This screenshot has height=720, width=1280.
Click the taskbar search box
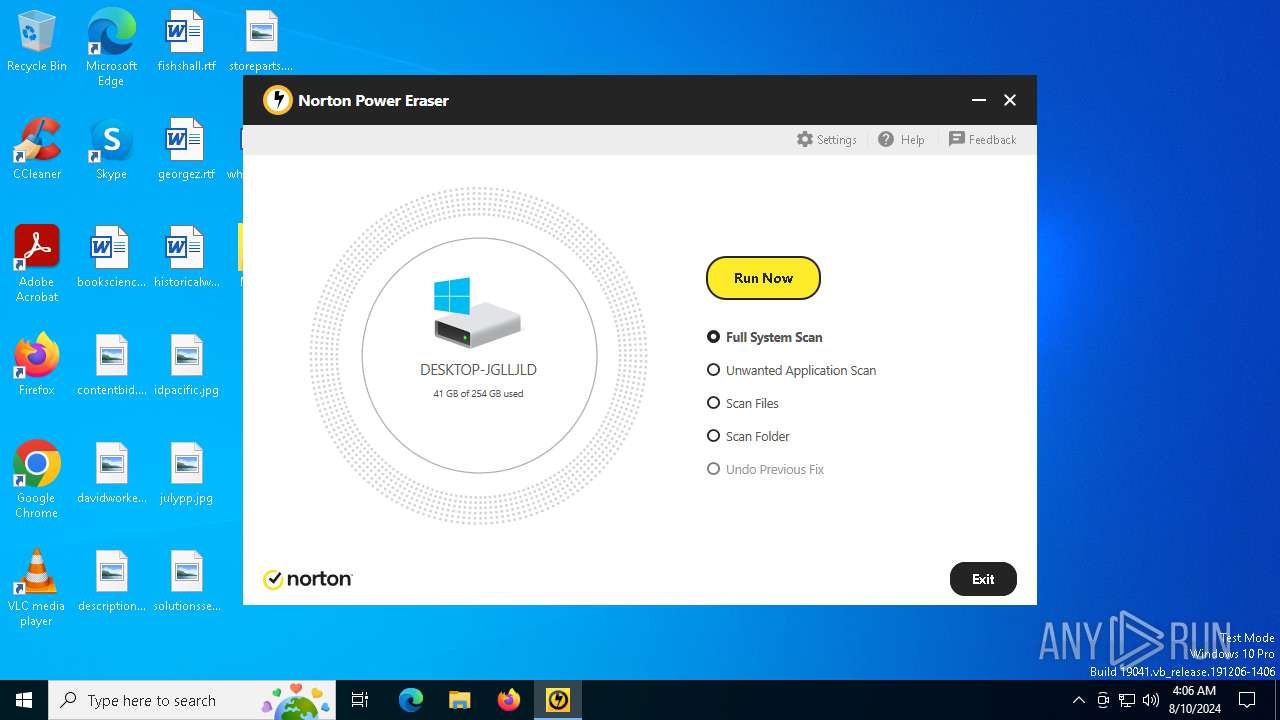[x=194, y=700]
